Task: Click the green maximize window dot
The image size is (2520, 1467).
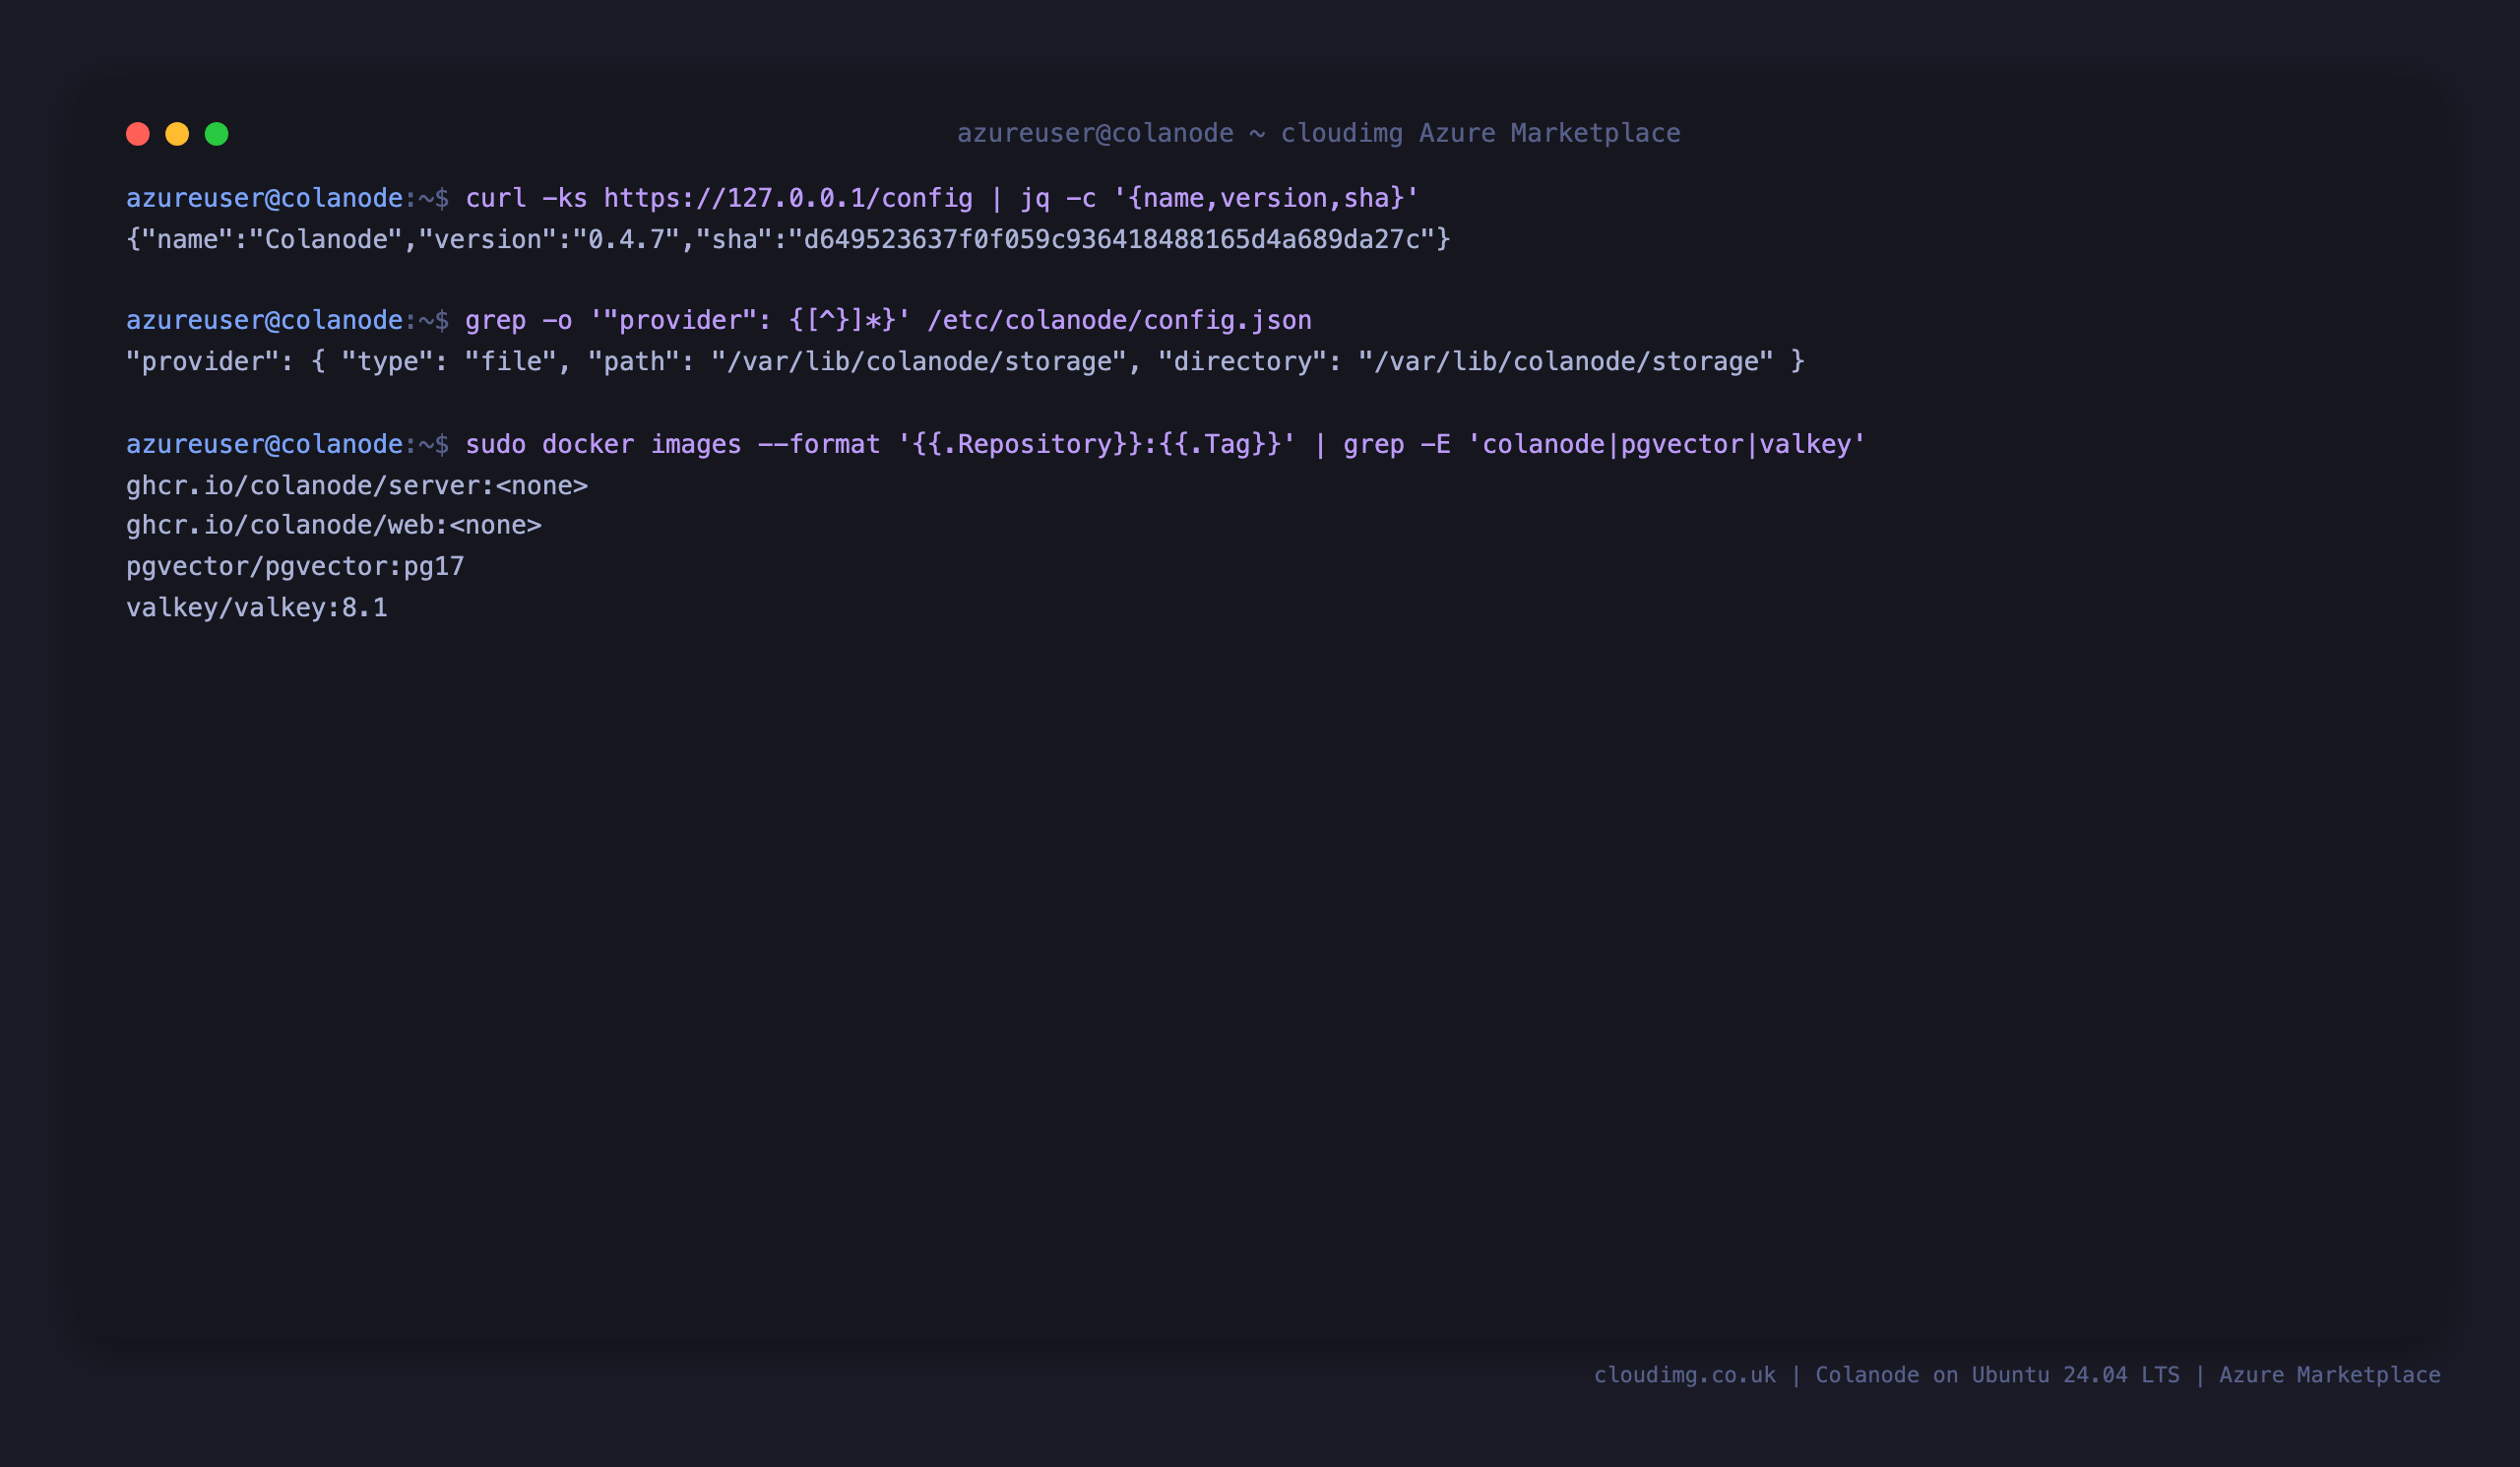Action: tap(217, 134)
